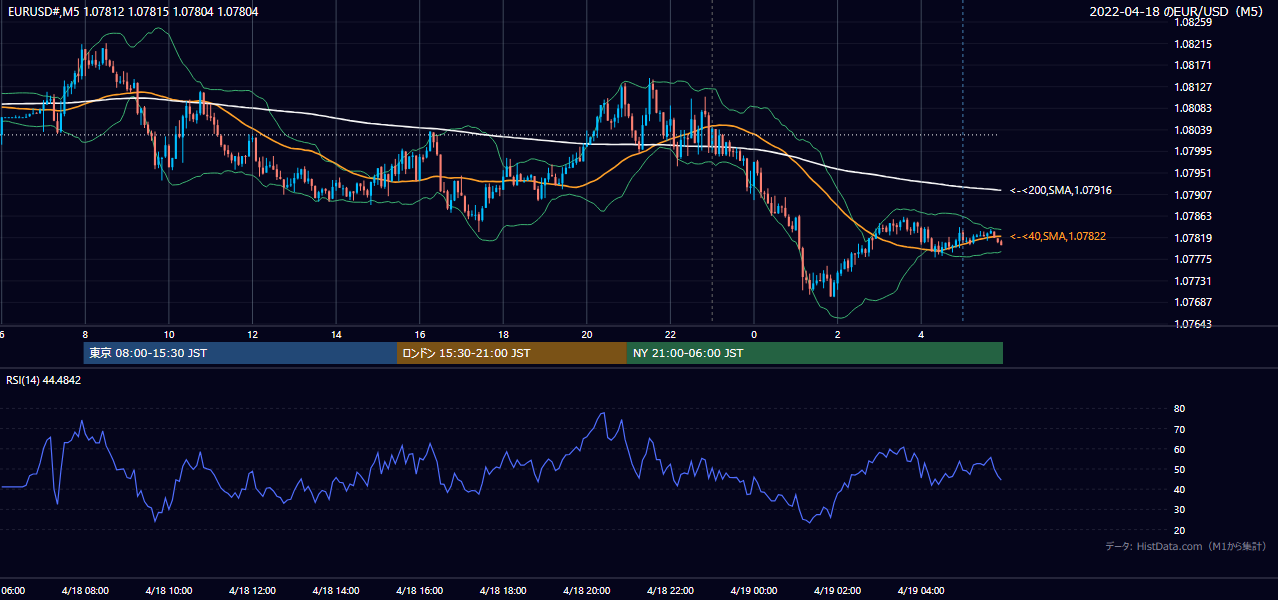Click the 4/19 02:00 time axis label
Screen dimensions: 1278x600
coord(837,591)
